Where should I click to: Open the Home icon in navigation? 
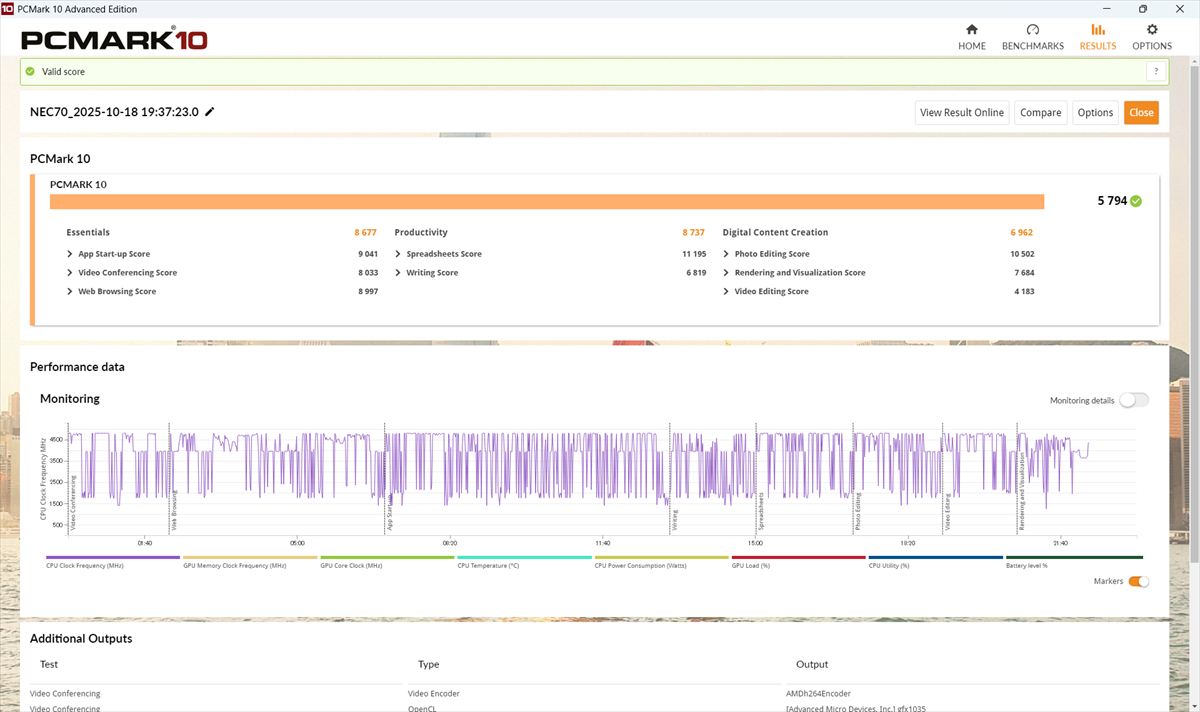971,30
